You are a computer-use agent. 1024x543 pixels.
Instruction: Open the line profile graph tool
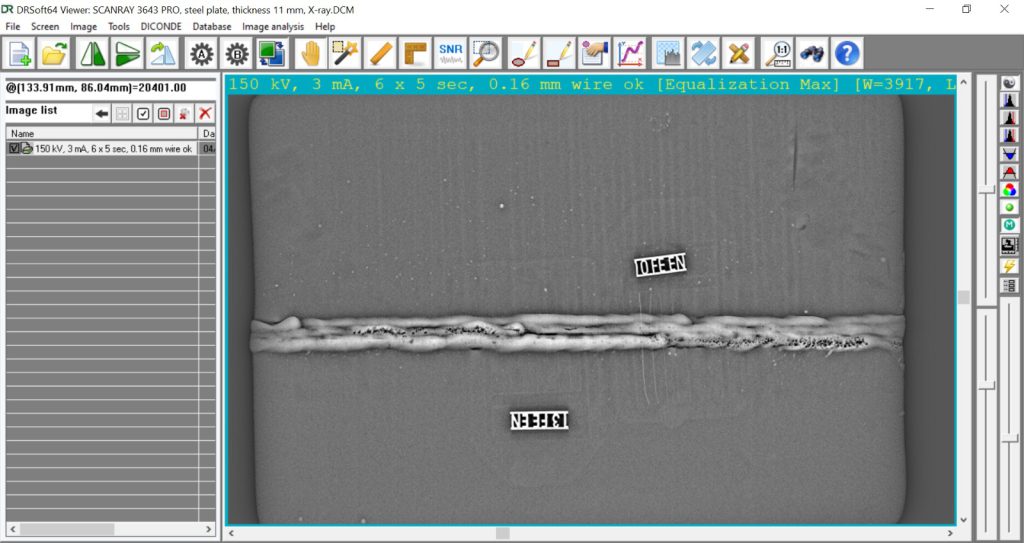(630, 54)
